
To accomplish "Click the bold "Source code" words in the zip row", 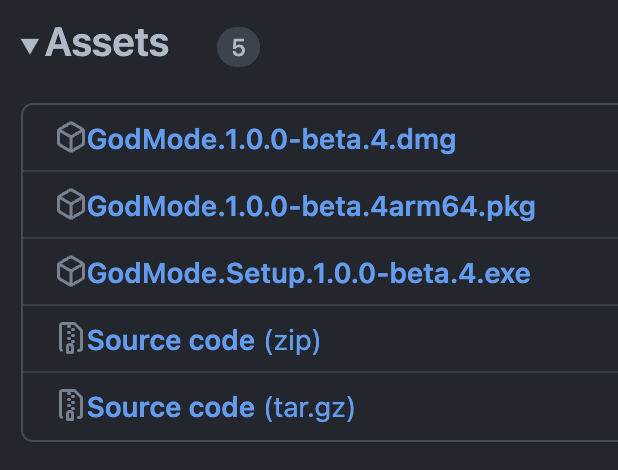I will tap(171, 341).
